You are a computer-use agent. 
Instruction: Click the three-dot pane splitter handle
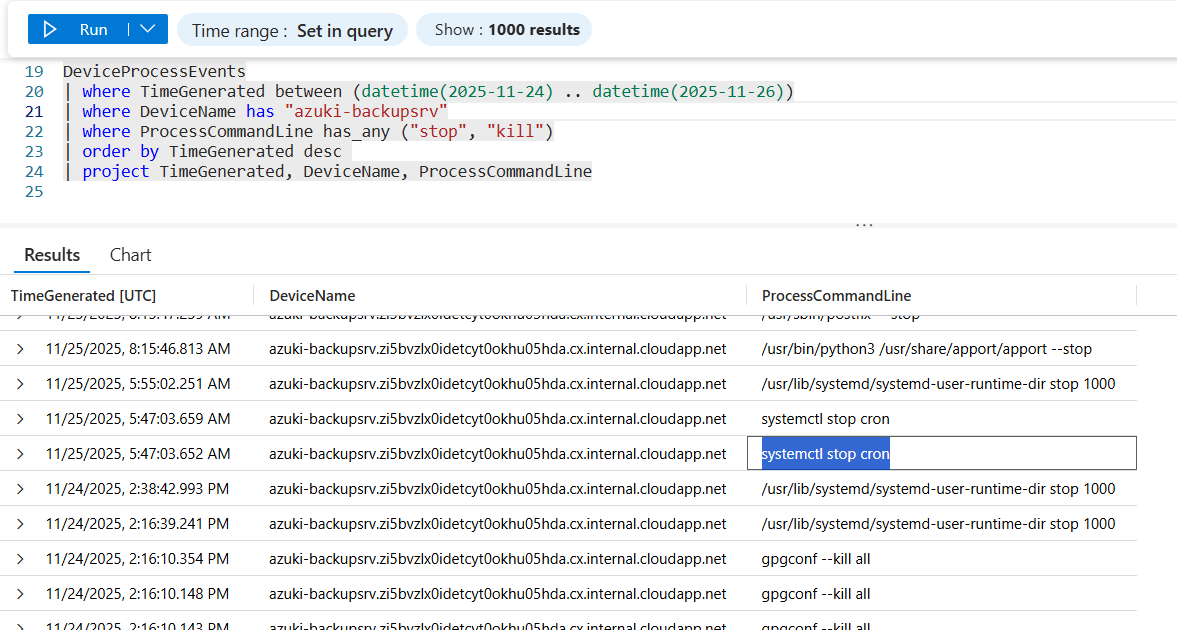[864, 225]
